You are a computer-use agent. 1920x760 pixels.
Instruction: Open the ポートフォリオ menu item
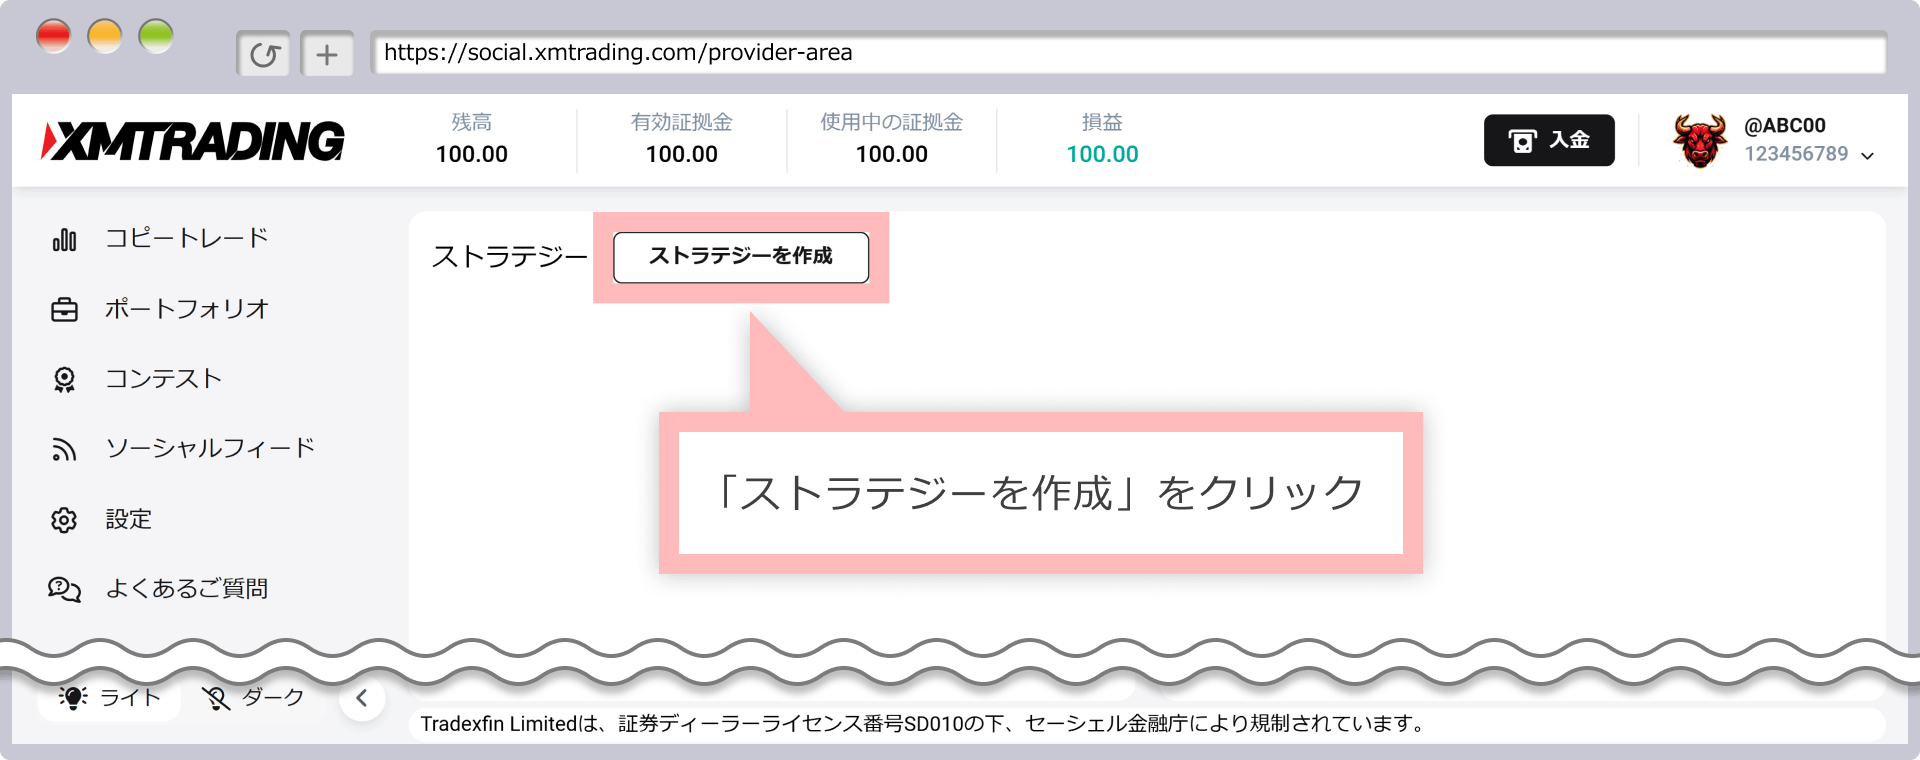click(187, 309)
